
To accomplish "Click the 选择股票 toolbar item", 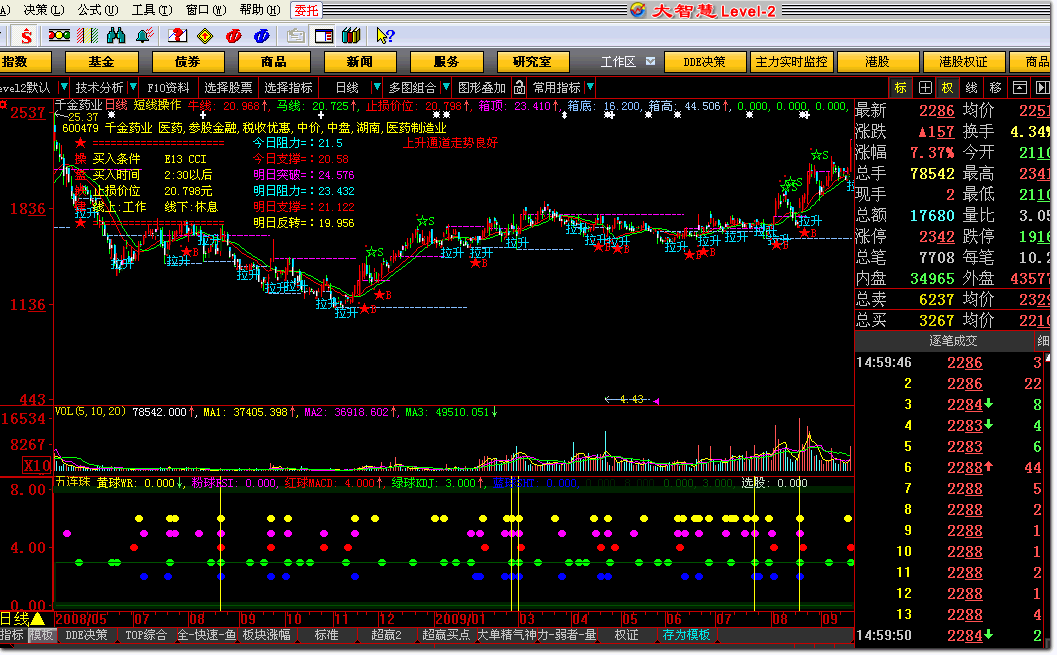I will (x=229, y=88).
